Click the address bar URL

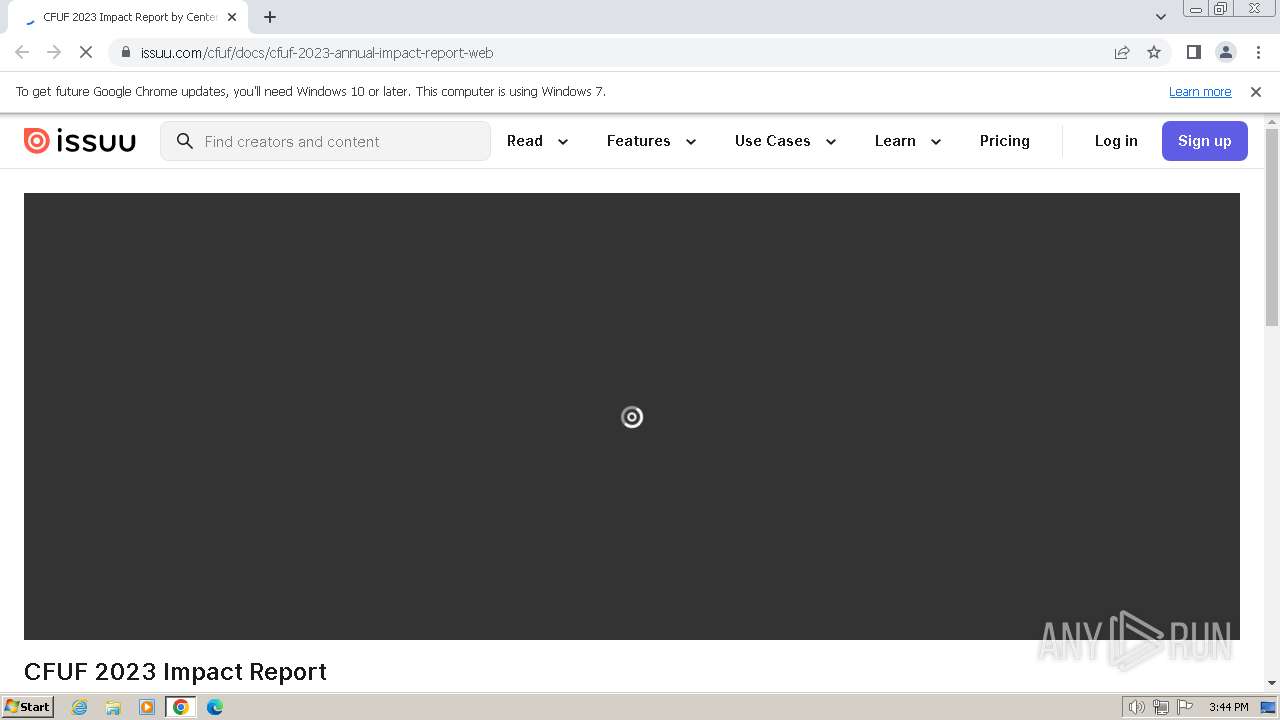pyautogui.click(x=317, y=53)
